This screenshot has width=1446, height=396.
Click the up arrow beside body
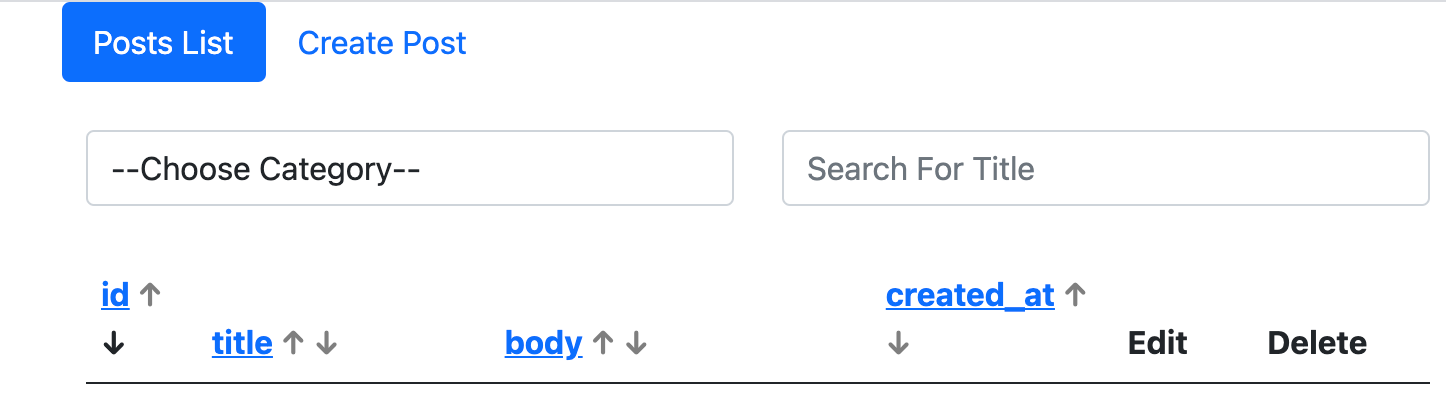coord(602,343)
